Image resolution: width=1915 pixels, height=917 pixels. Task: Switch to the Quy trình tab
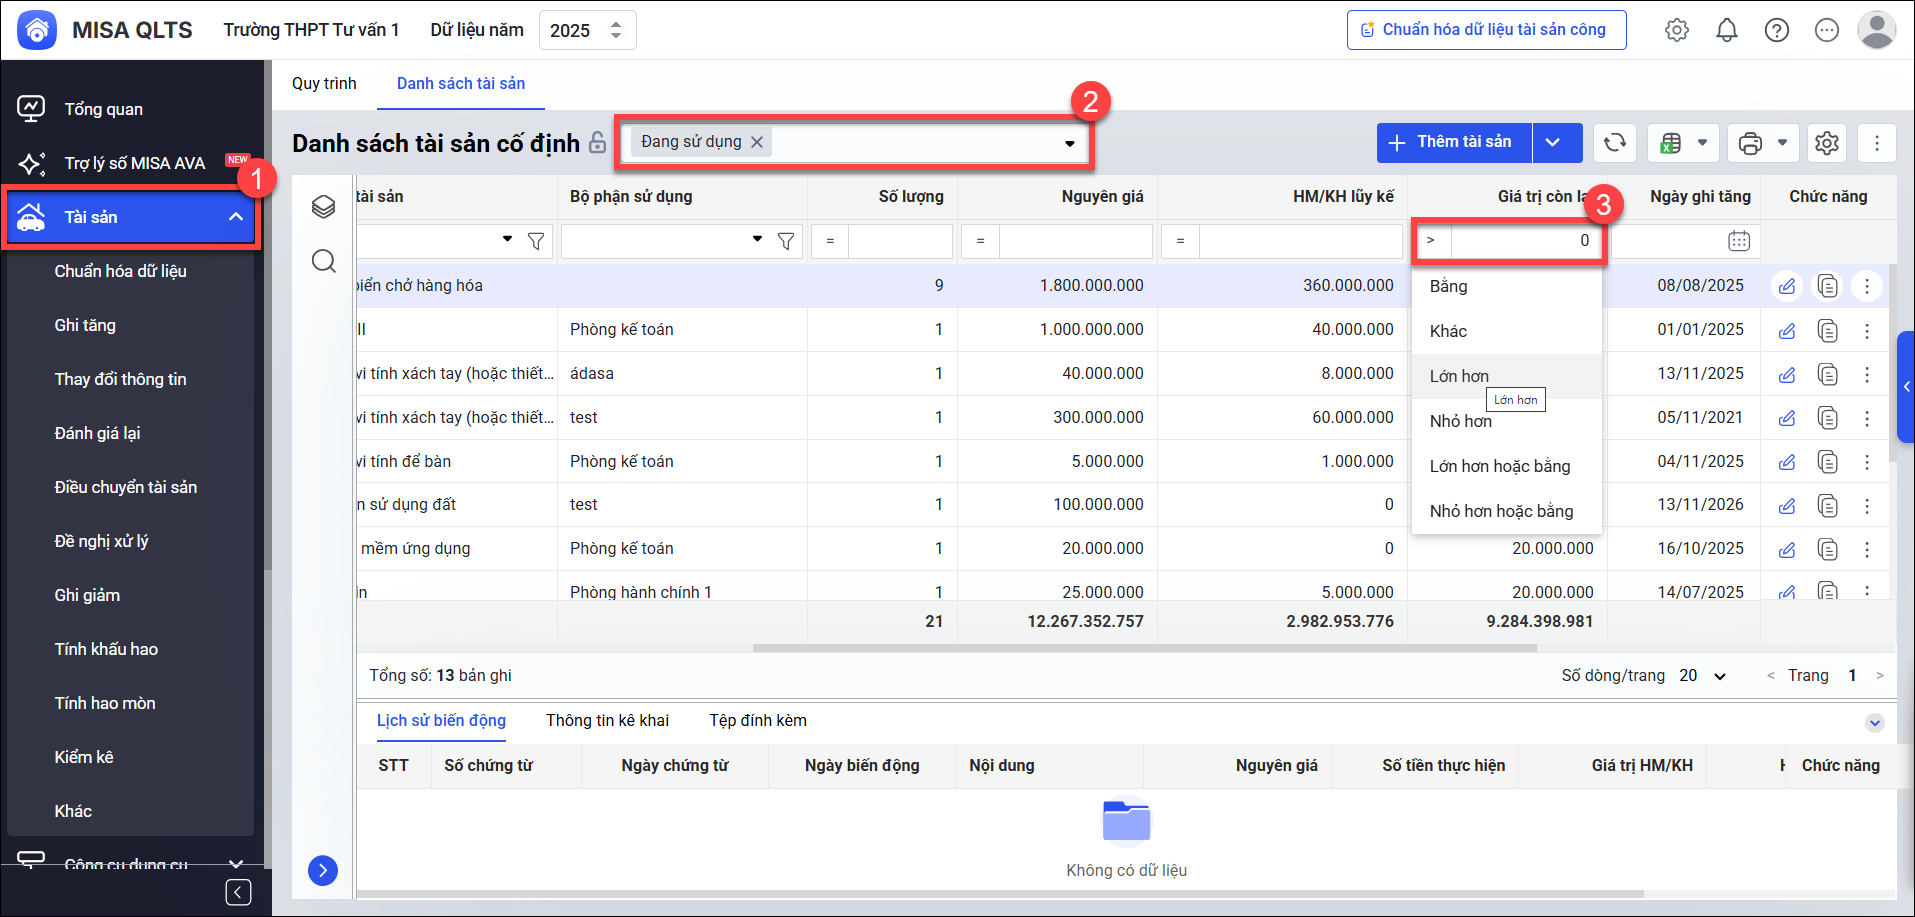coord(324,84)
